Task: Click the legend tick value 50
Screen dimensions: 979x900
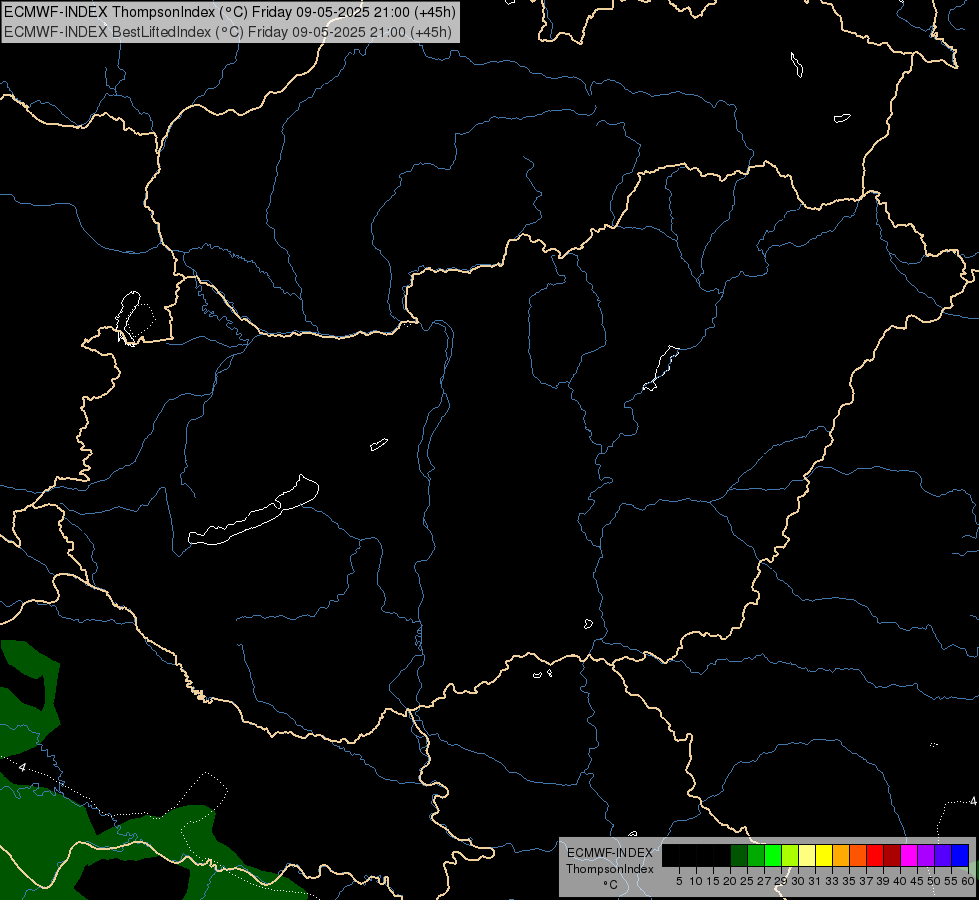Action: pyautogui.click(x=933, y=881)
